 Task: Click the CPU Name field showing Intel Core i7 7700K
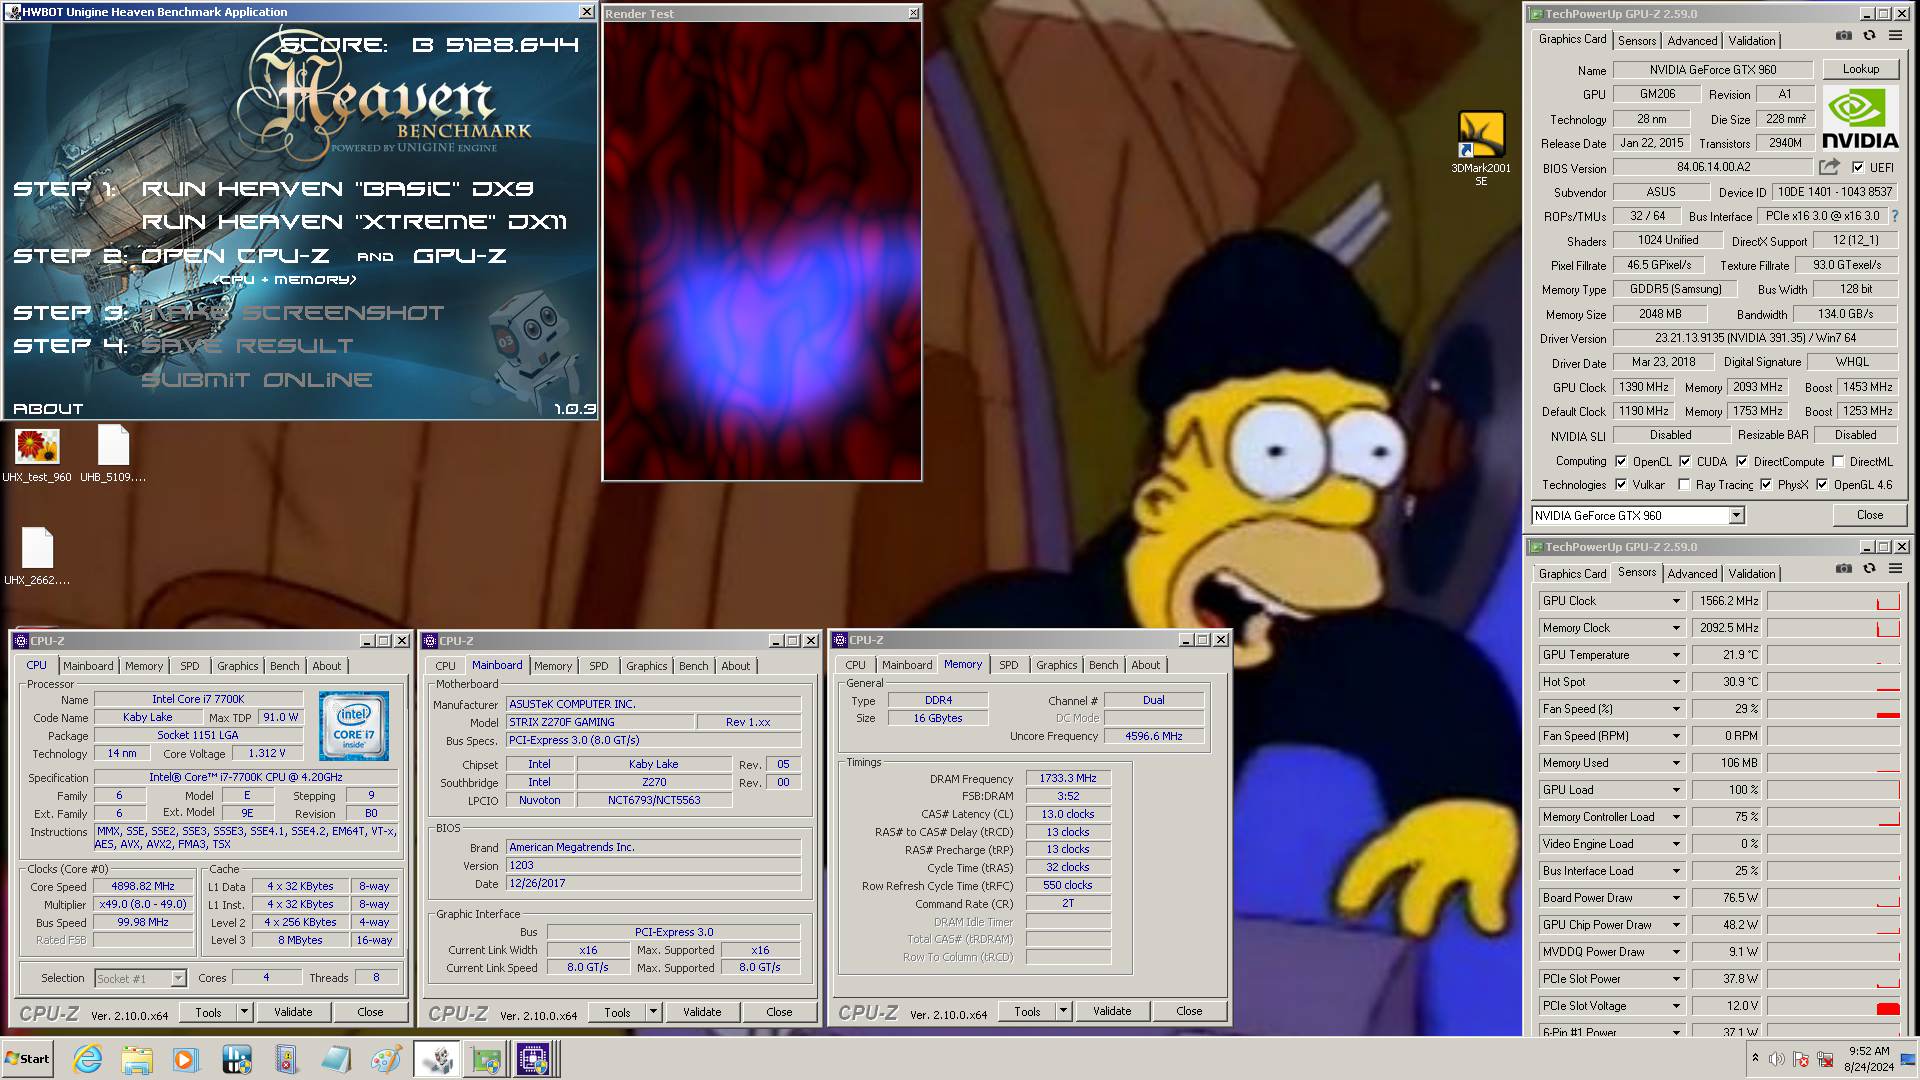pos(198,700)
